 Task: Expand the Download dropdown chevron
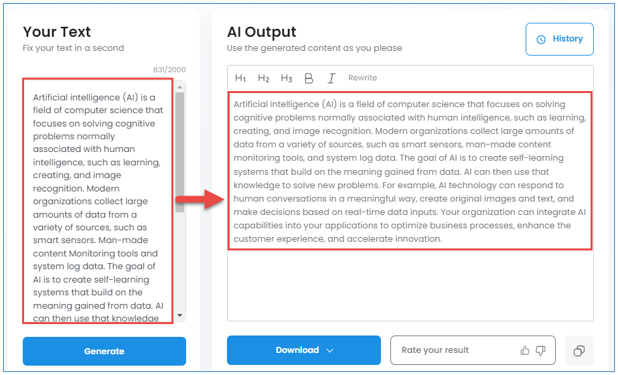coord(330,351)
